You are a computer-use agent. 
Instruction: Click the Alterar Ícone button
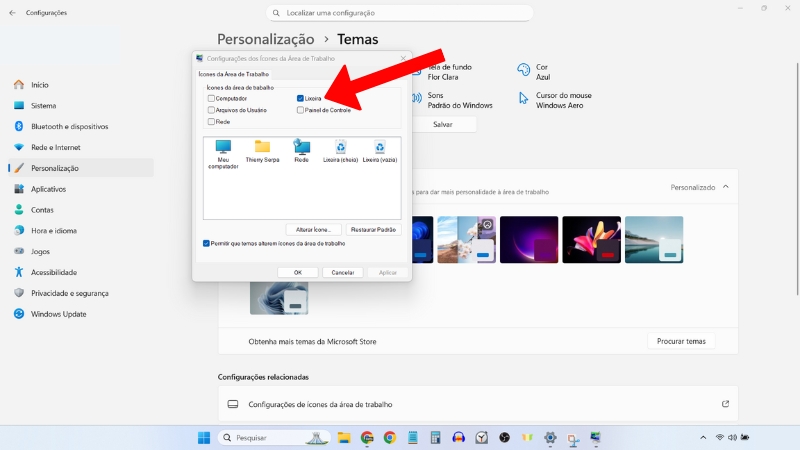point(314,229)
